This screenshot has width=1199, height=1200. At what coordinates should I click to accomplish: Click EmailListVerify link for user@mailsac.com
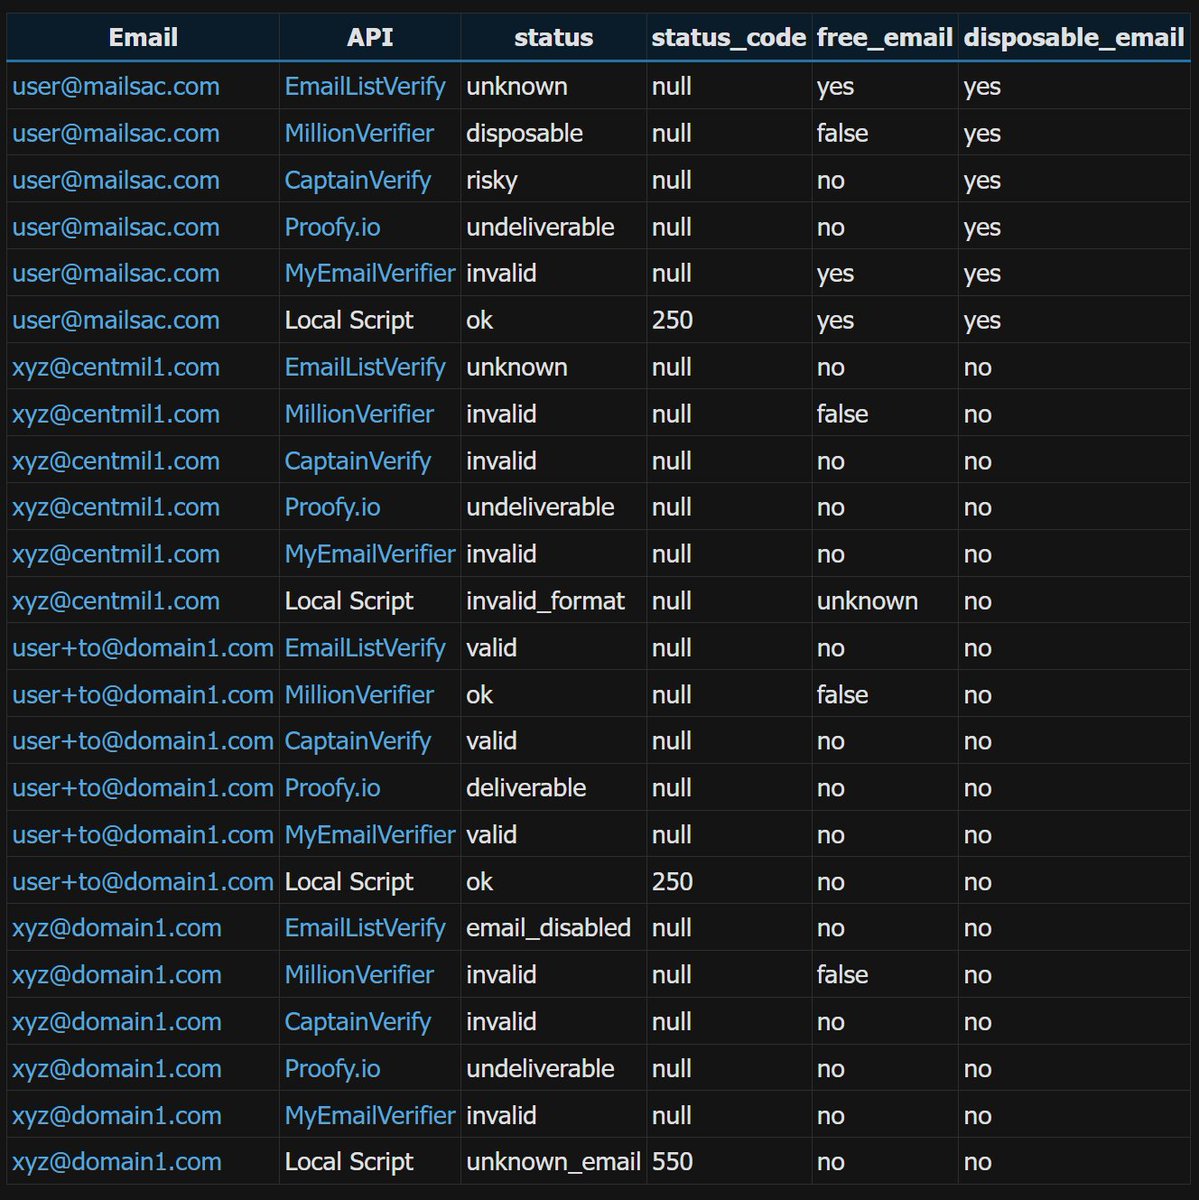[365, 87]
